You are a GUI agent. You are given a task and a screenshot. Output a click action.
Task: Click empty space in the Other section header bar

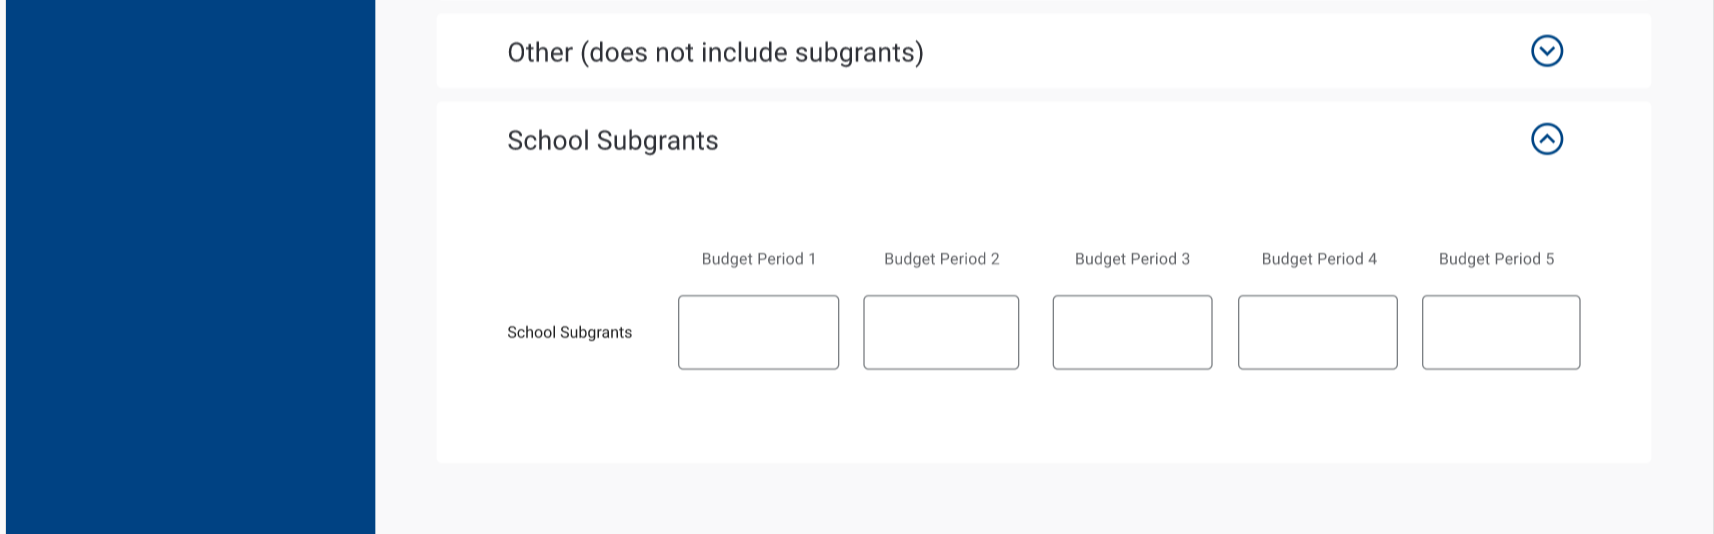coord(1200,51)
